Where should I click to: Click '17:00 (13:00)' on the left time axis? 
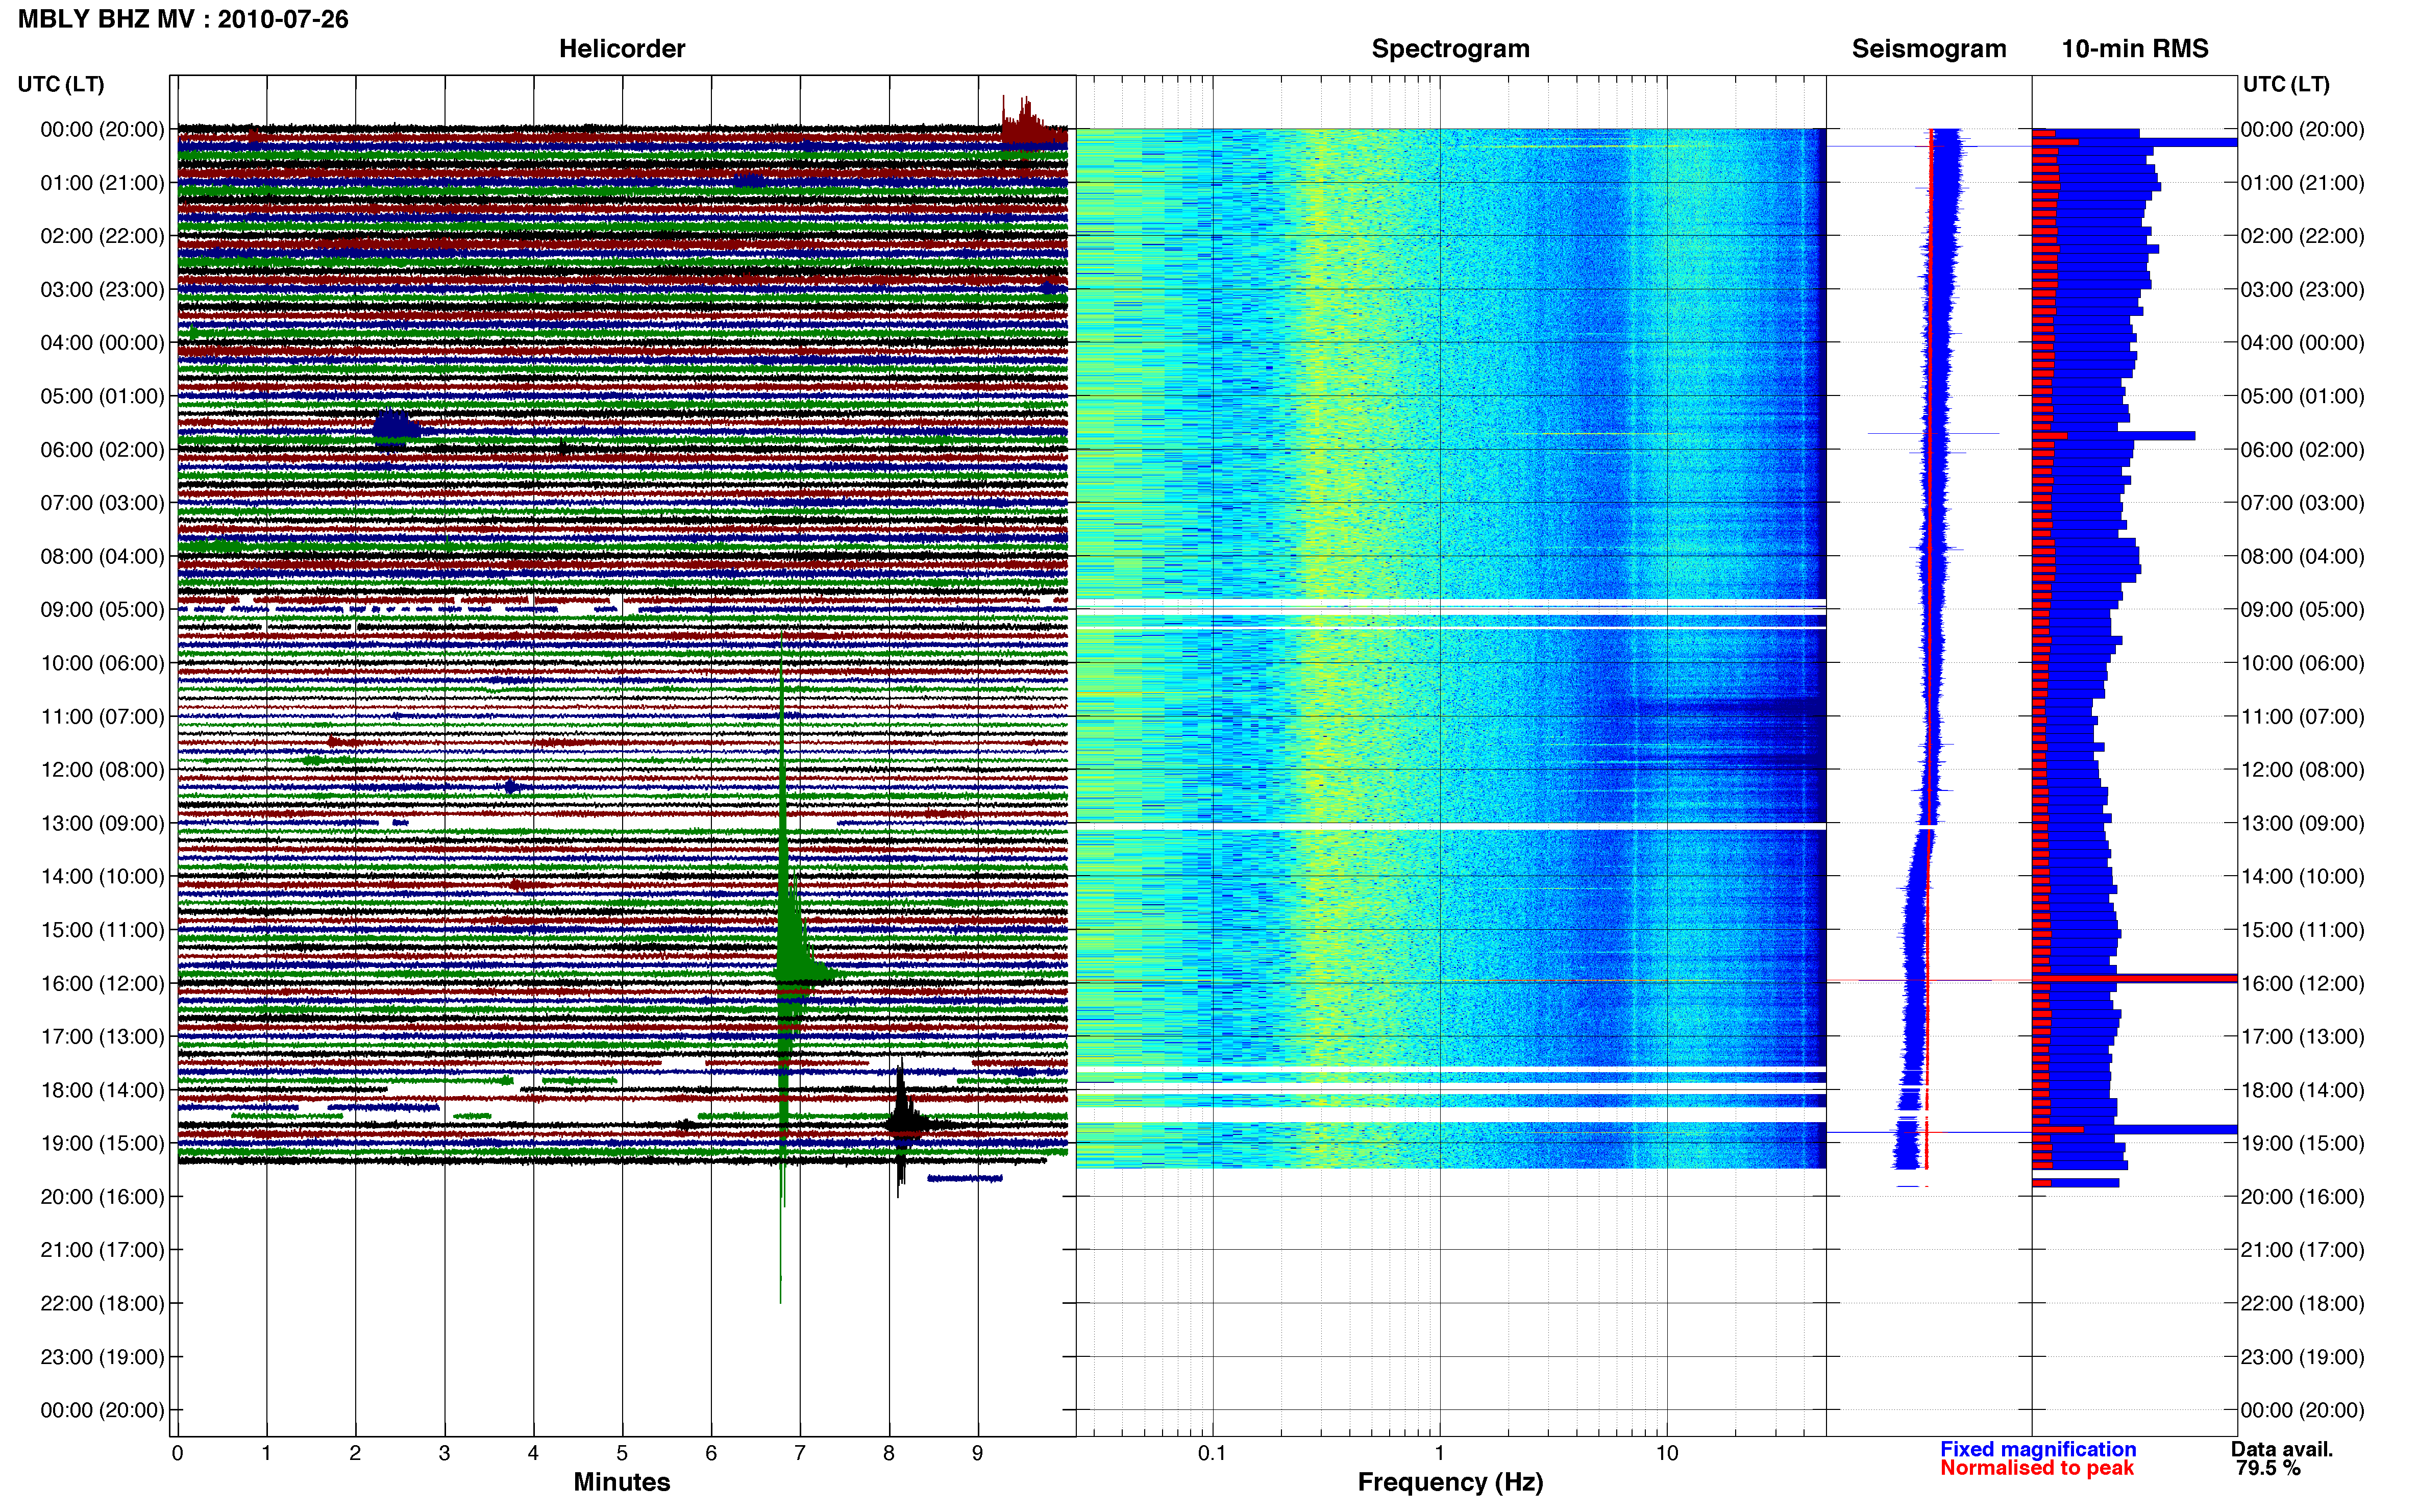coord(102,1037)
